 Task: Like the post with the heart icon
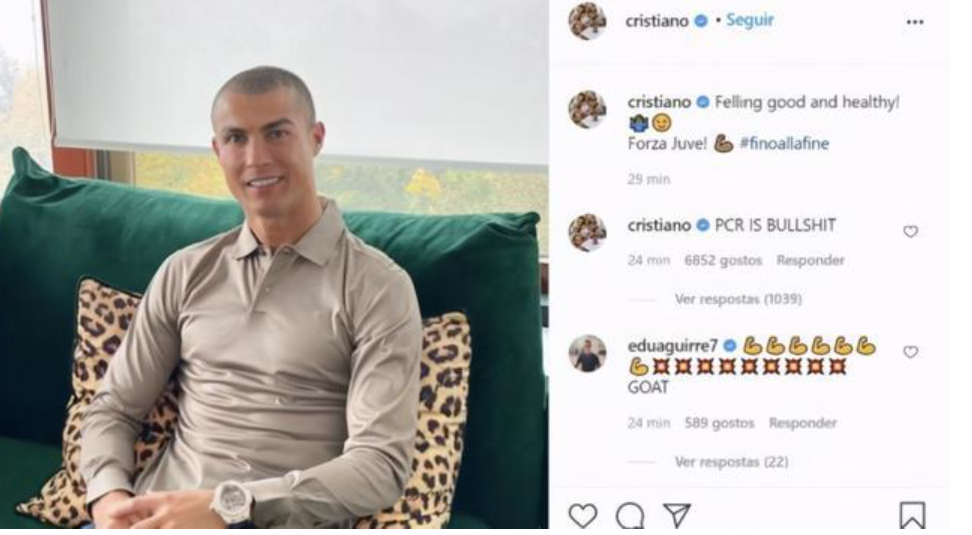(x=583, y=515)
